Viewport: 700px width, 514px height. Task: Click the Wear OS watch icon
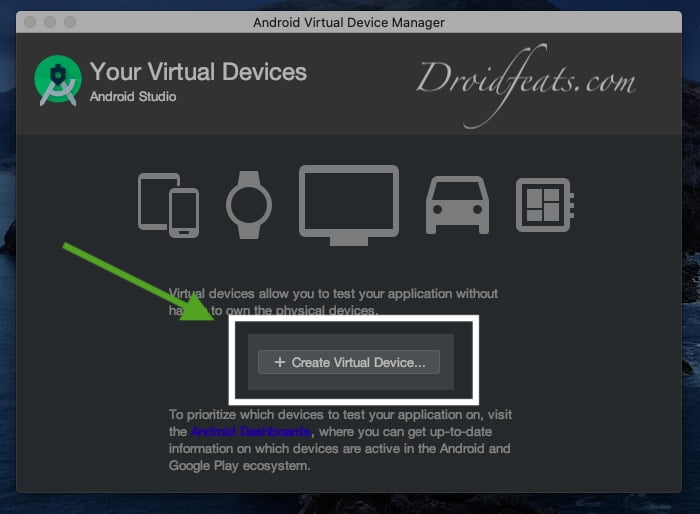(249, 205)
